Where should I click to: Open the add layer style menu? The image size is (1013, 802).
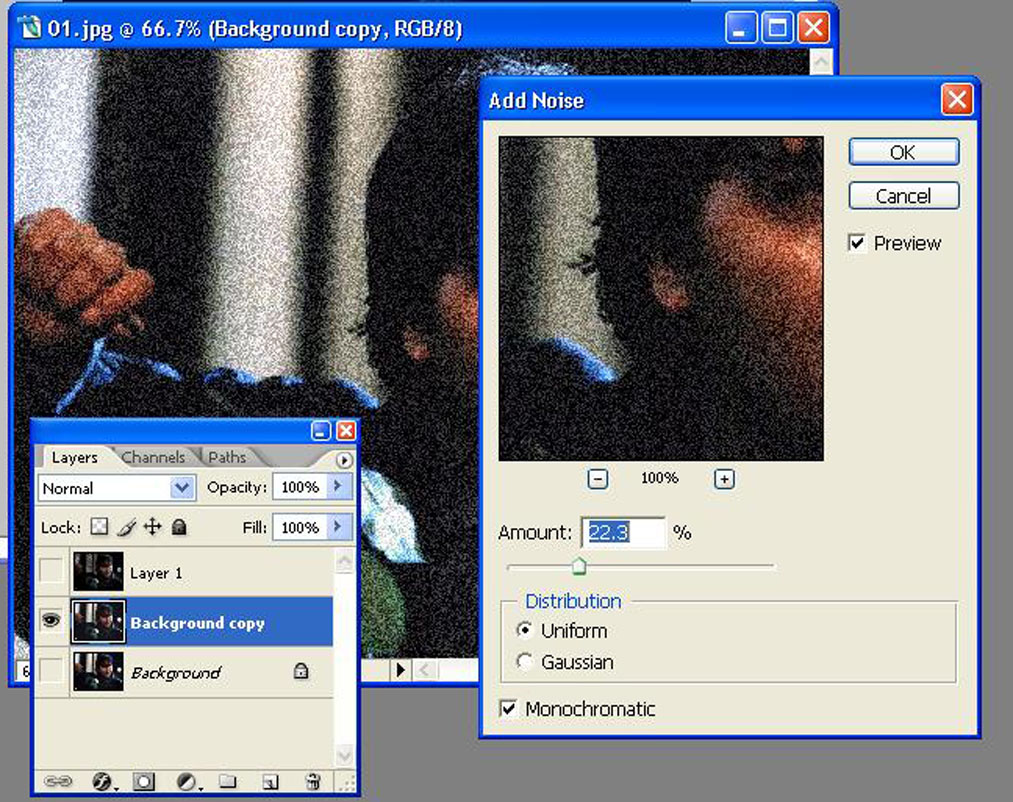[x=103, y=782]
